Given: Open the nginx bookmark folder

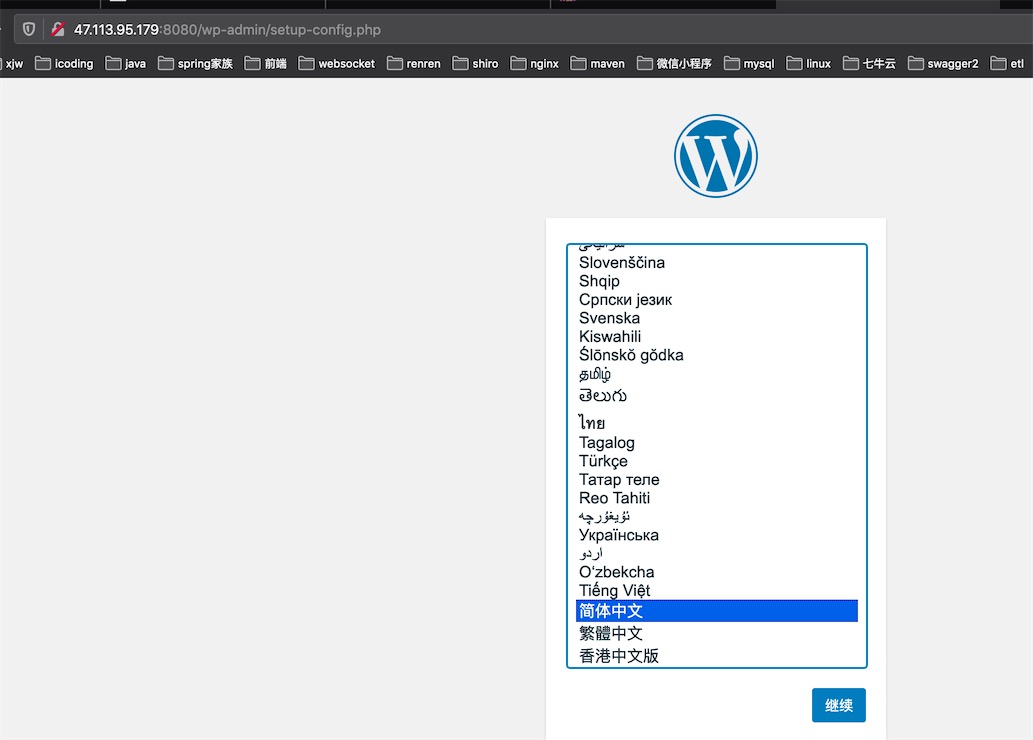Looking at the screenshot, I should pyautogui.click(x=535, y=63).
